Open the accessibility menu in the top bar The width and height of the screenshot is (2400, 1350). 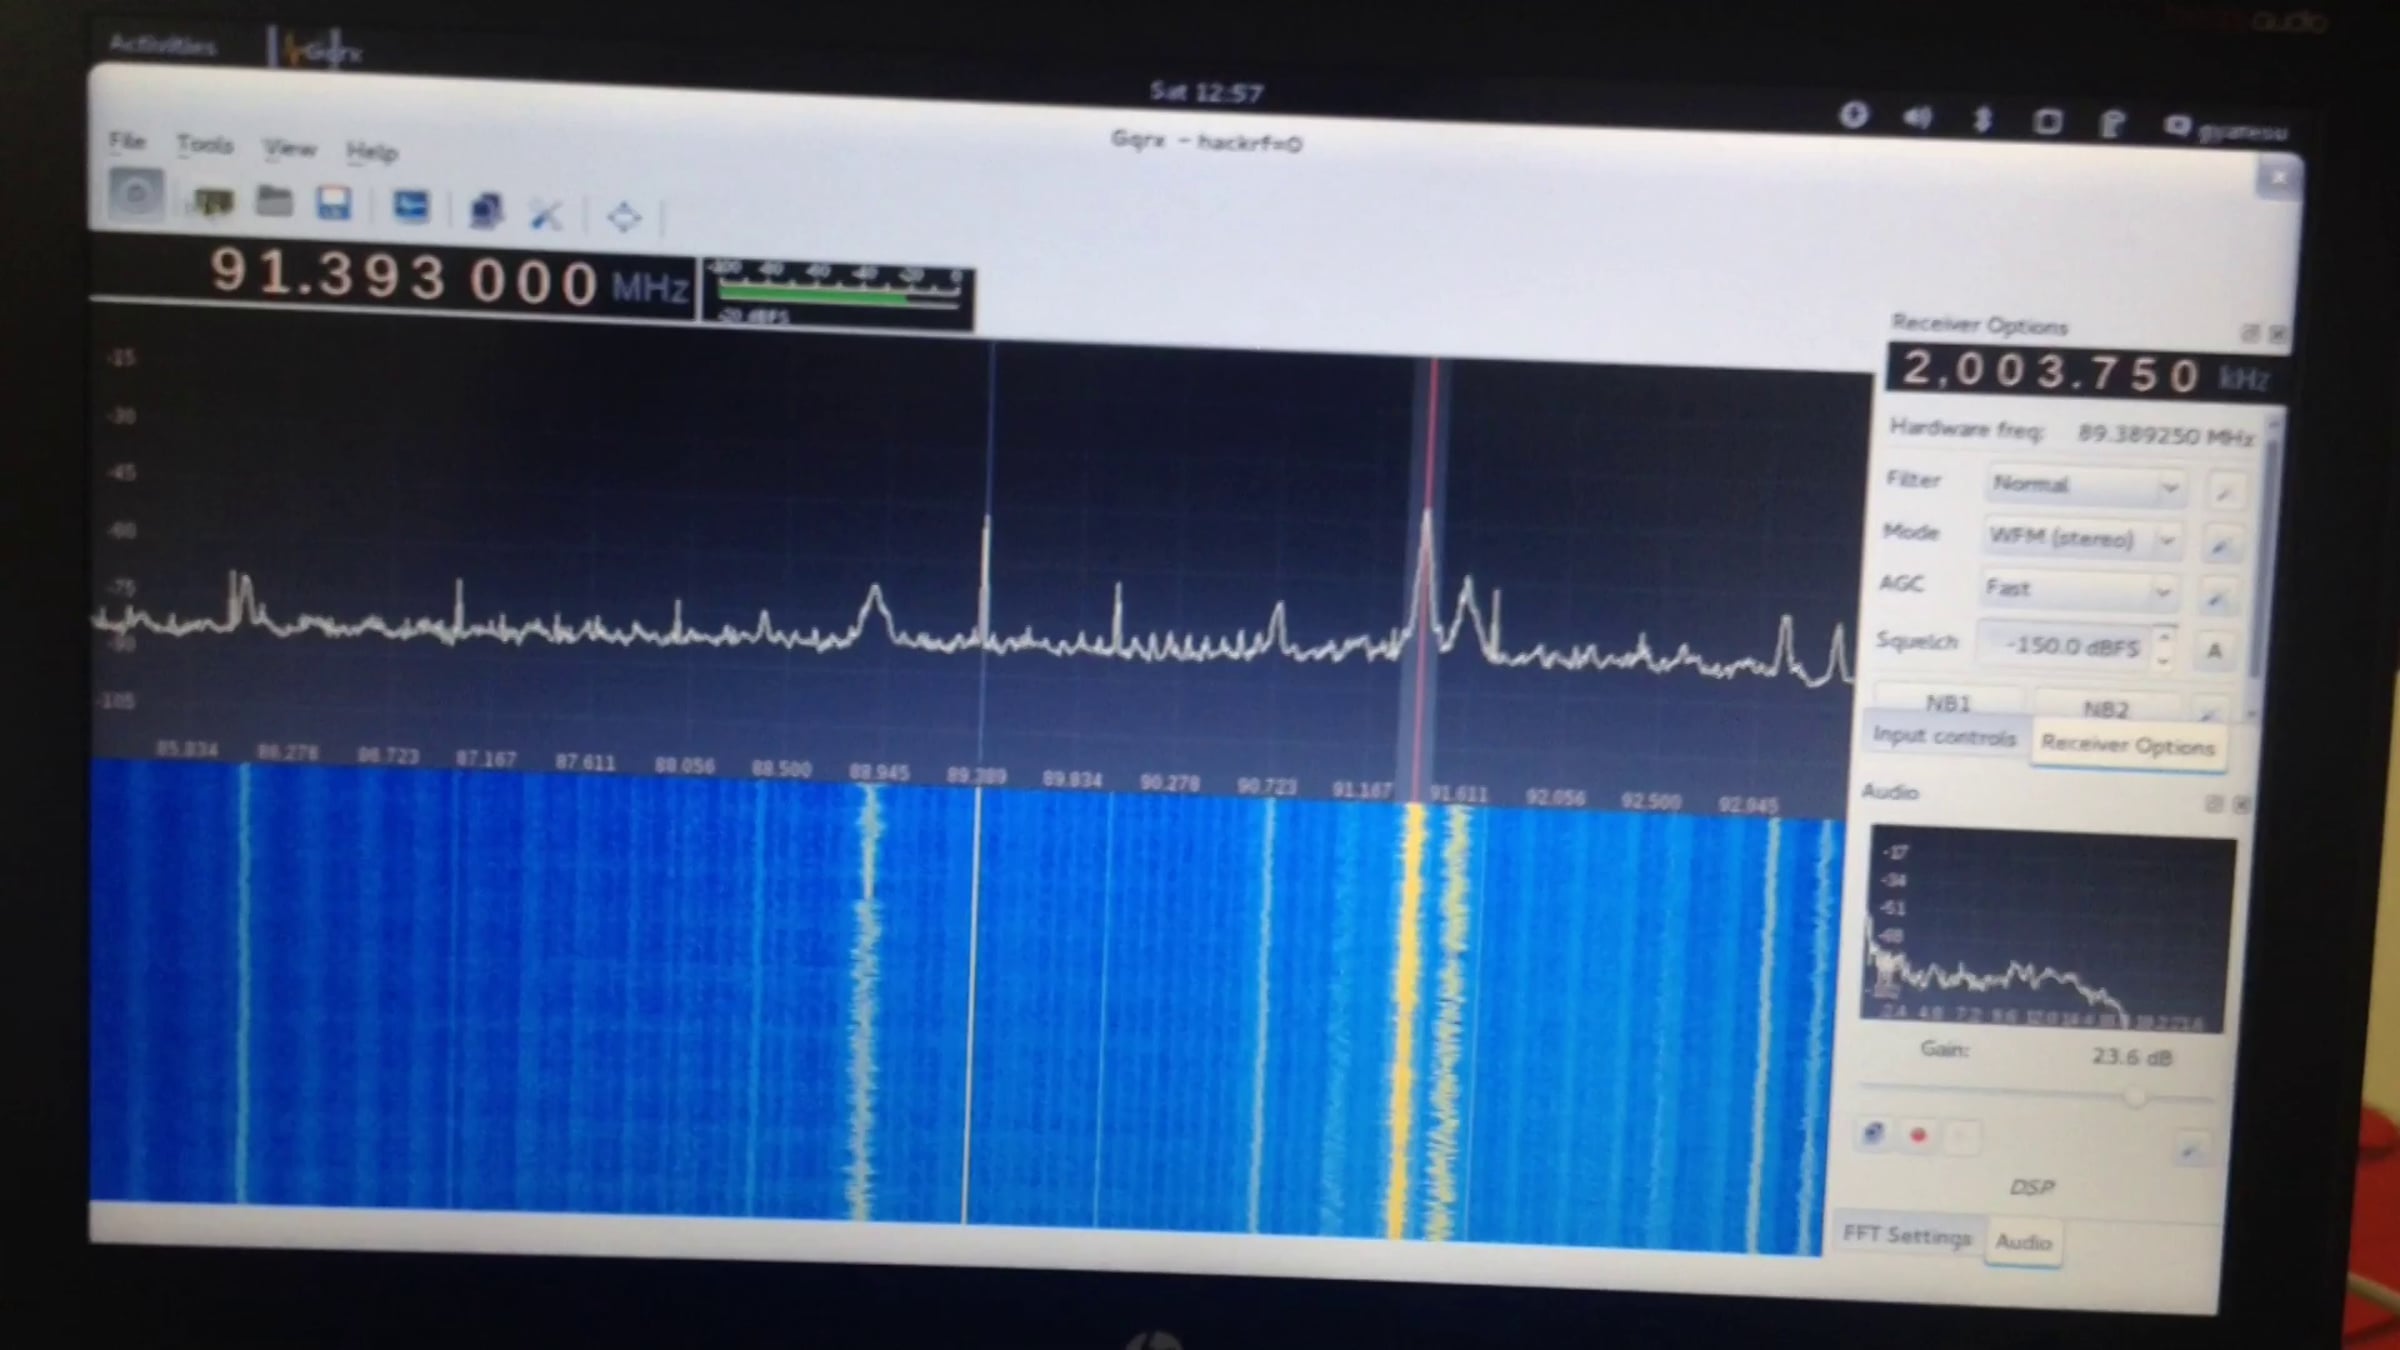(x=1853, y=115)
